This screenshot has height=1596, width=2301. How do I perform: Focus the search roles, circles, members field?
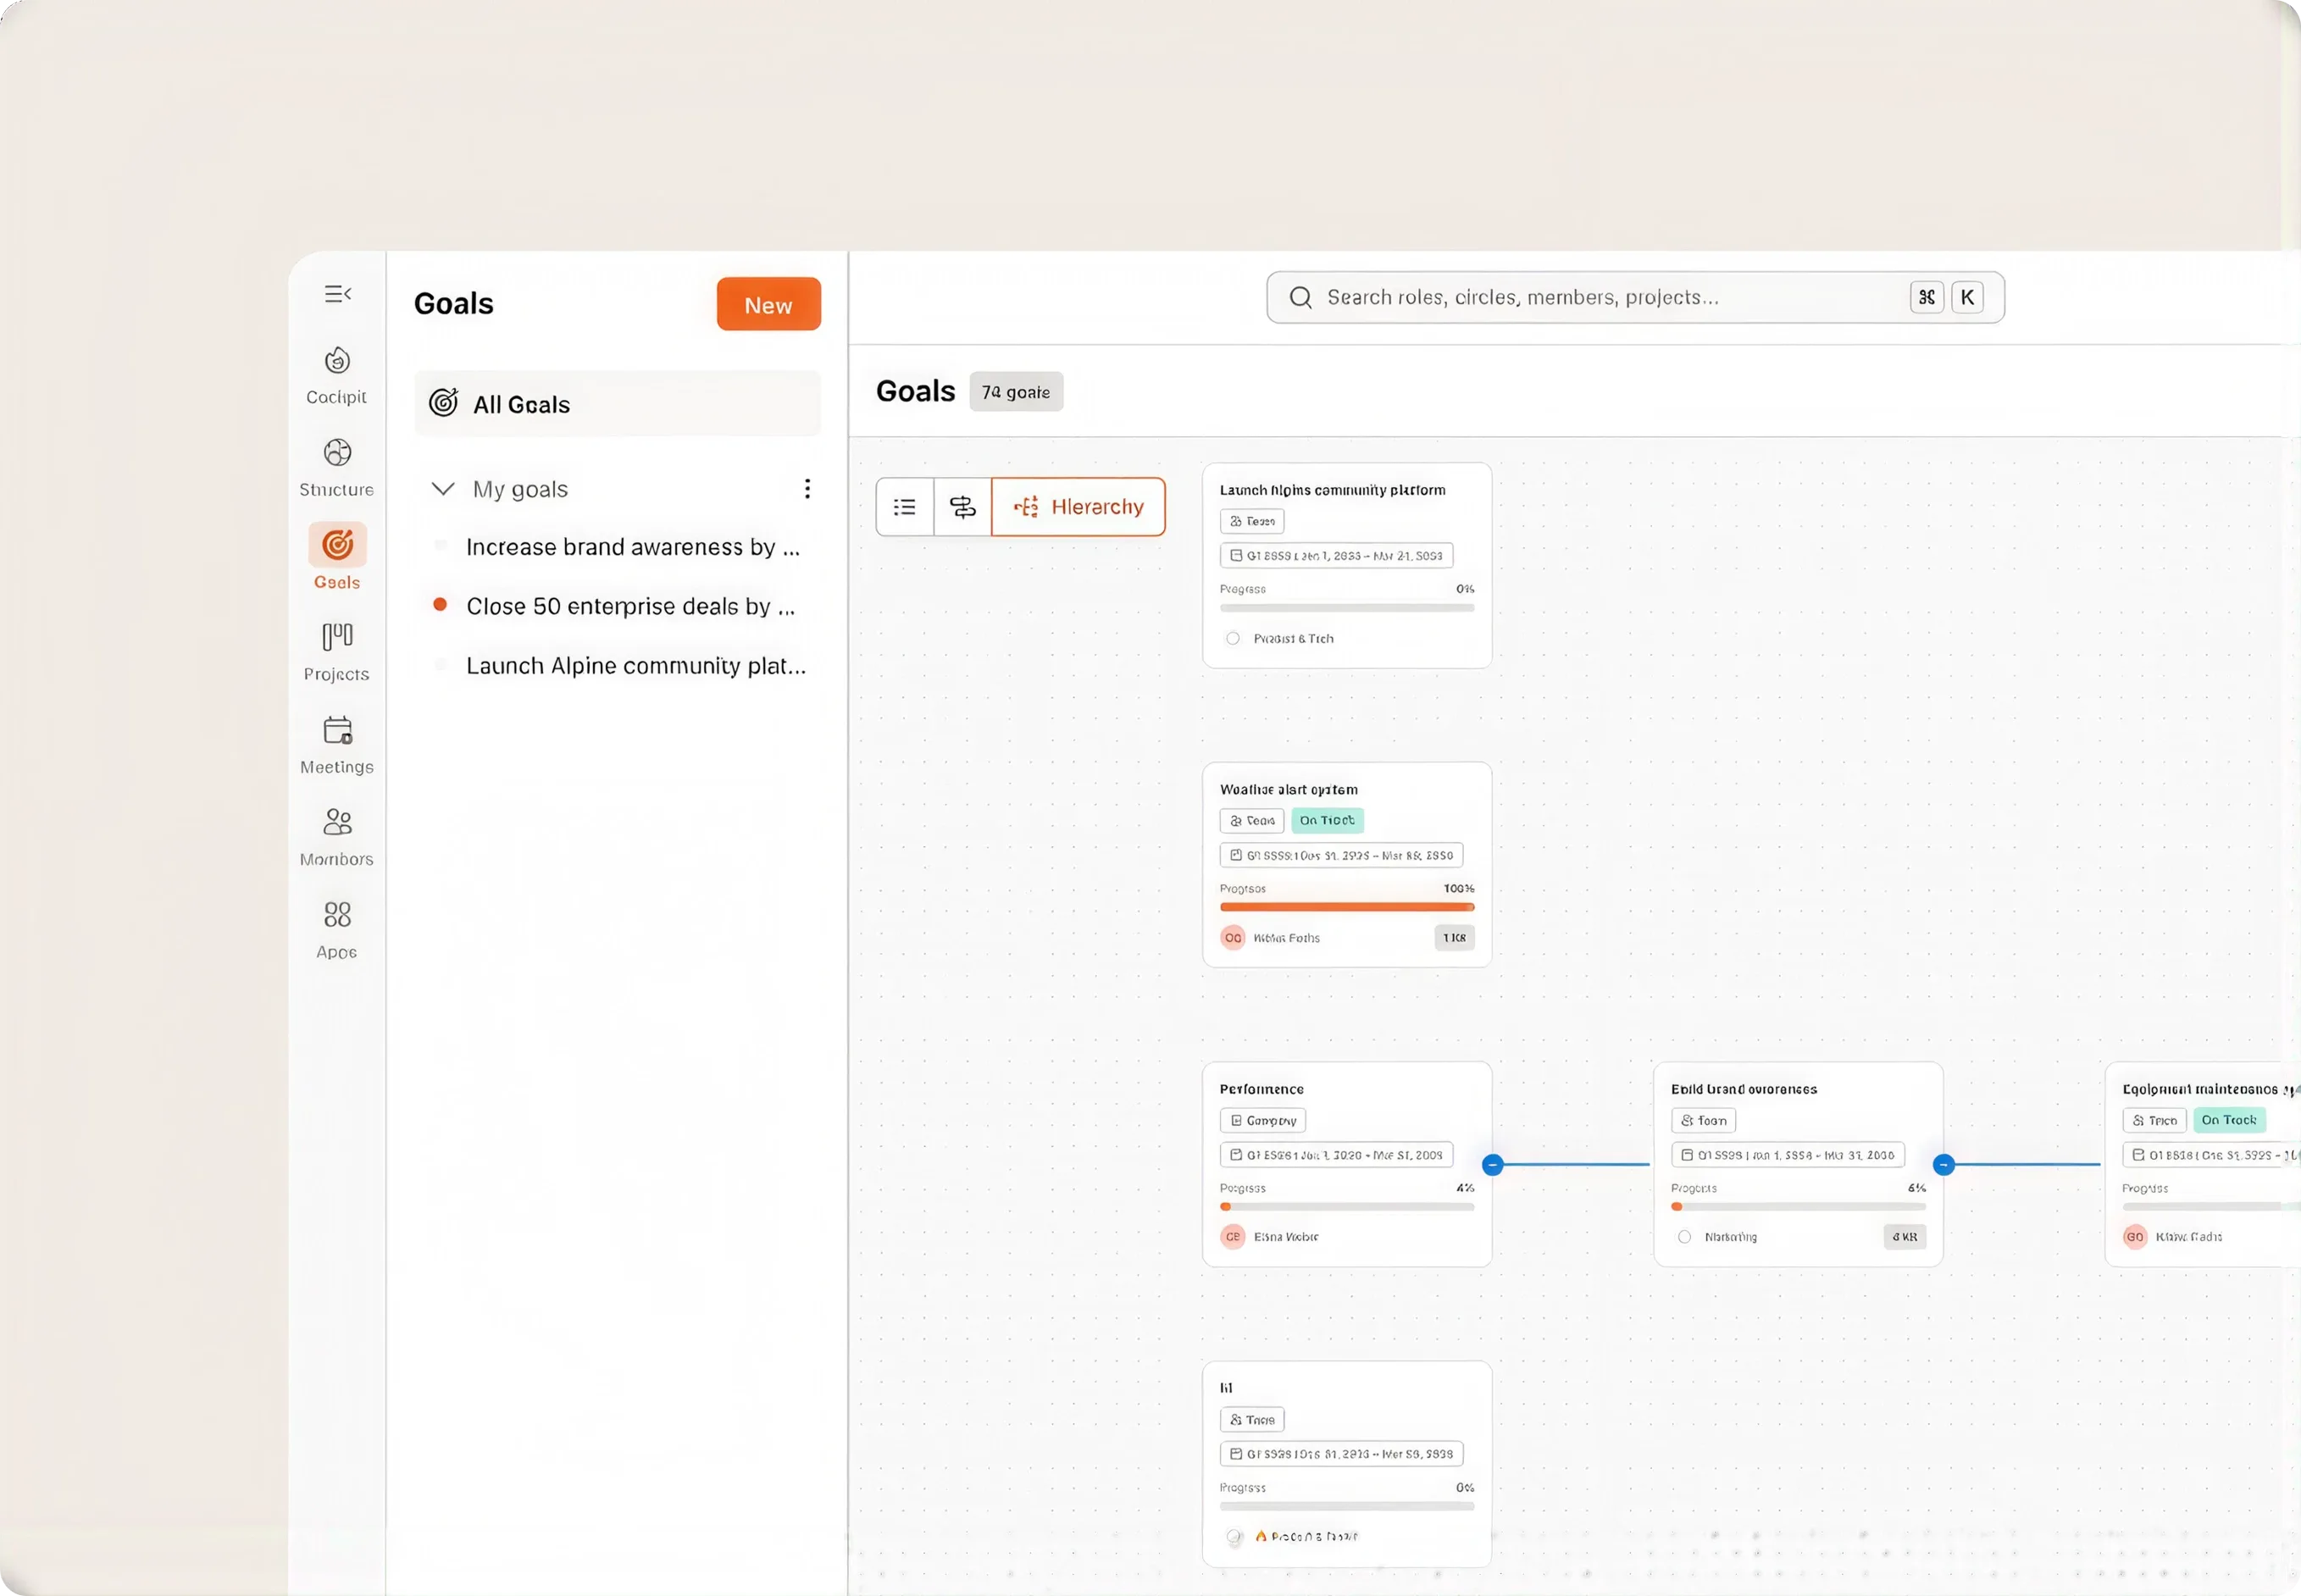[1635, 297]
